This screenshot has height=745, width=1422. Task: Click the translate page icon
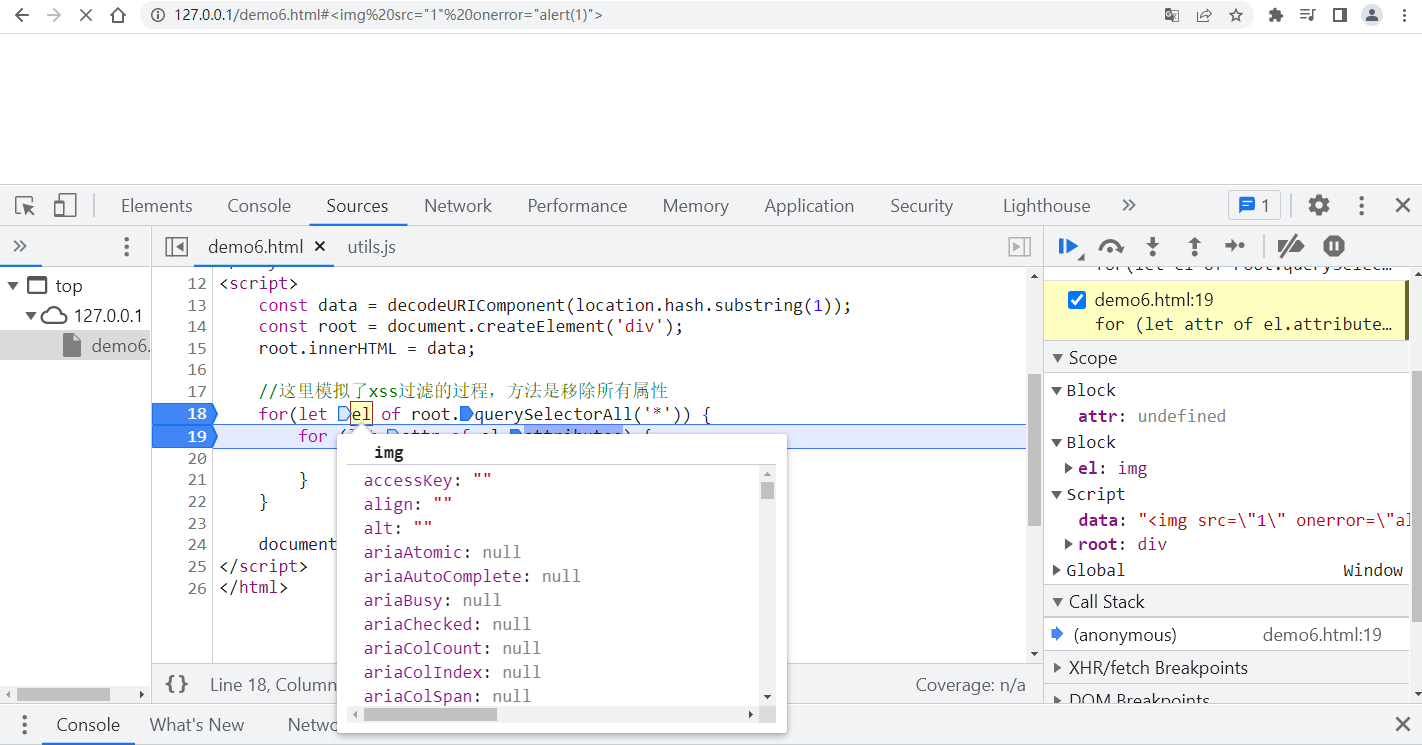[x=1172, y=16]
